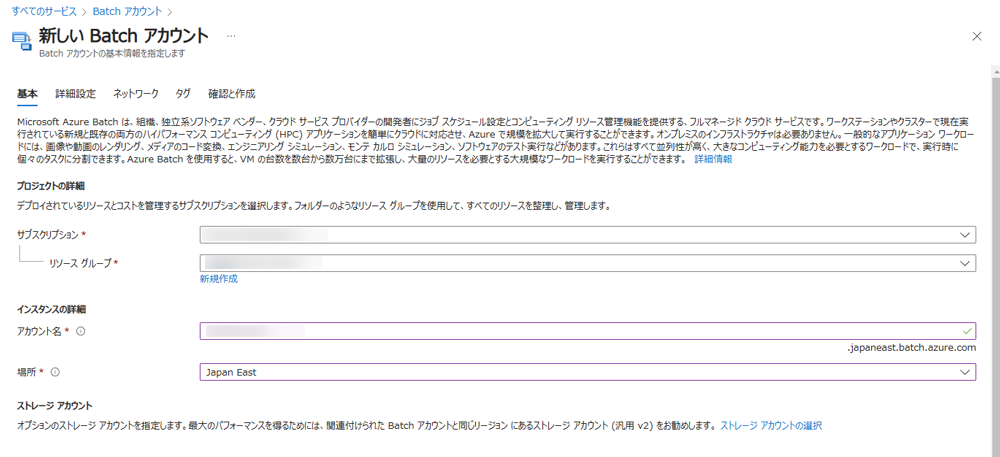The width and height of the screenshot is (1000, 457).
Task: Switch to the タグ tab
Action: tap(183, 94)
